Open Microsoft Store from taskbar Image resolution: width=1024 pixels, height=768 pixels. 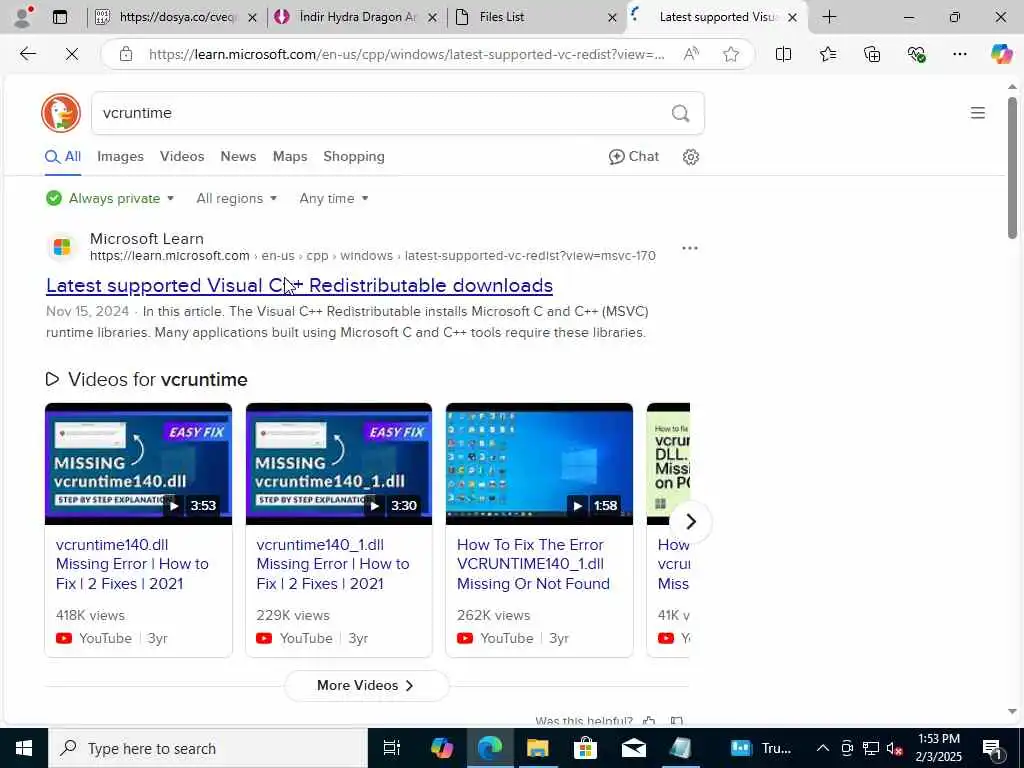click(585, 748)
